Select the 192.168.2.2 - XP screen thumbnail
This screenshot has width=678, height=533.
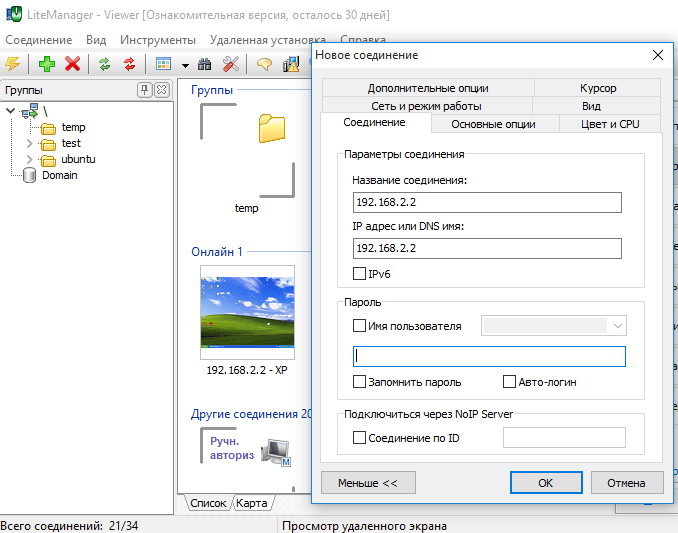pos(247,312)
